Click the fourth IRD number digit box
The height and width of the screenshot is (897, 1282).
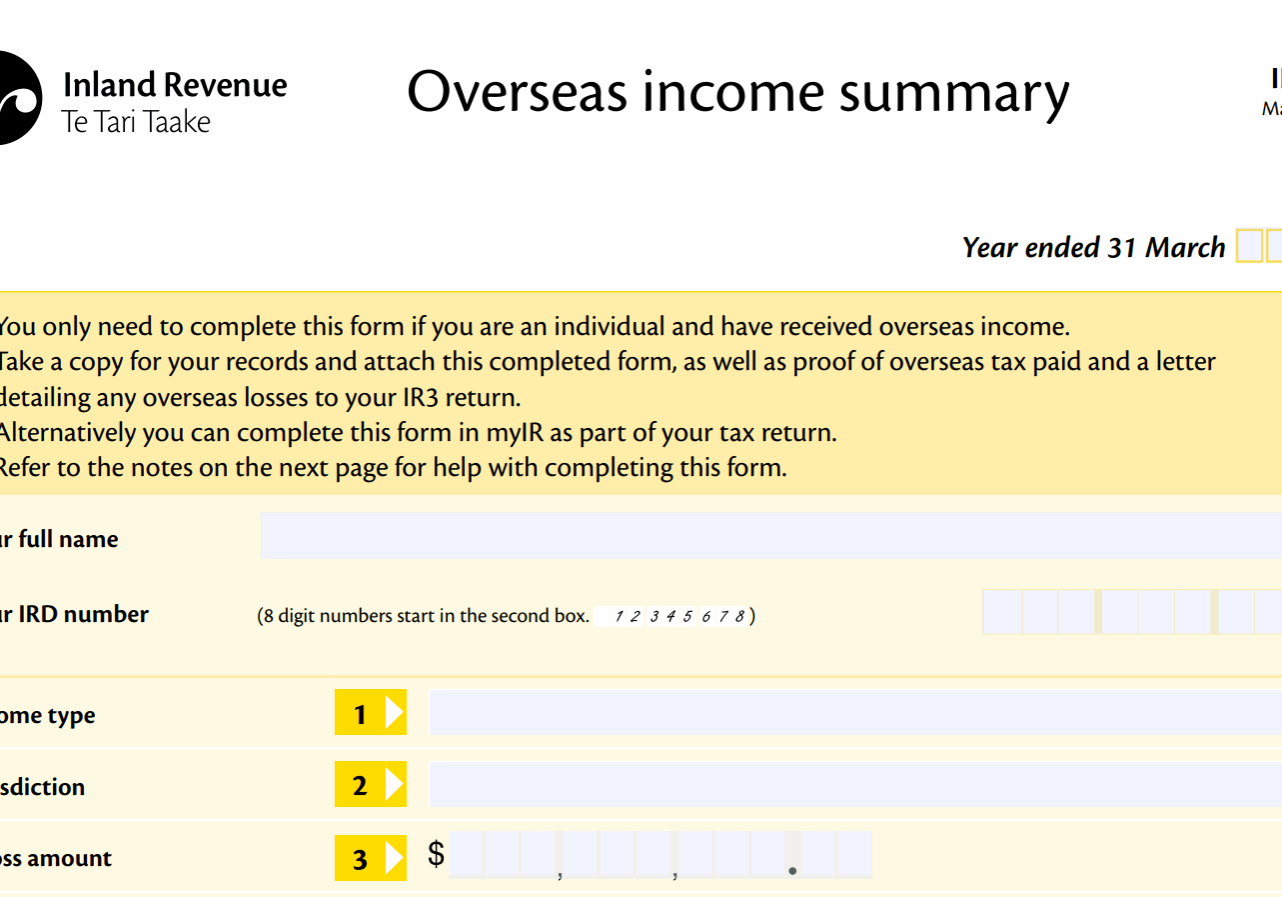1120,612
